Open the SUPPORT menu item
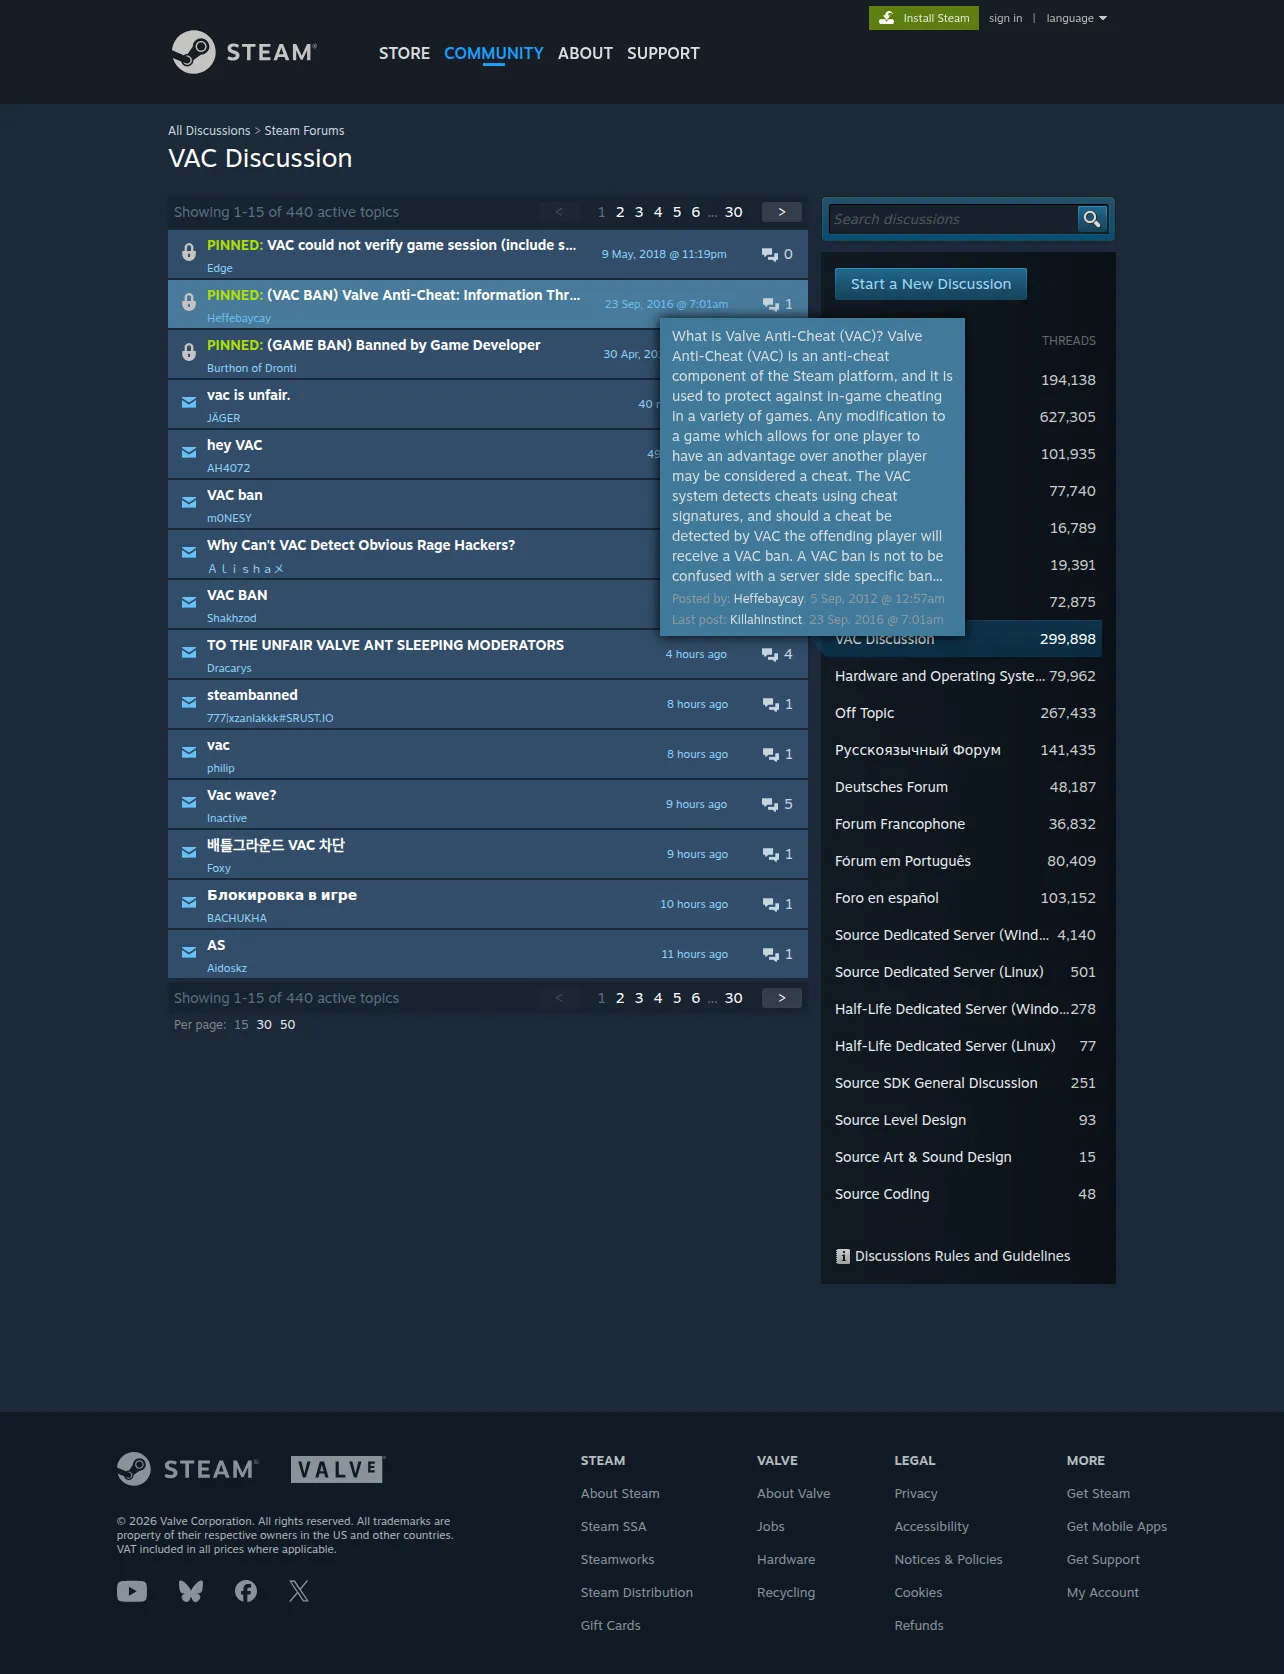Image resolution: width=1284 pixels, height=1674 pixels. (663, 53)
